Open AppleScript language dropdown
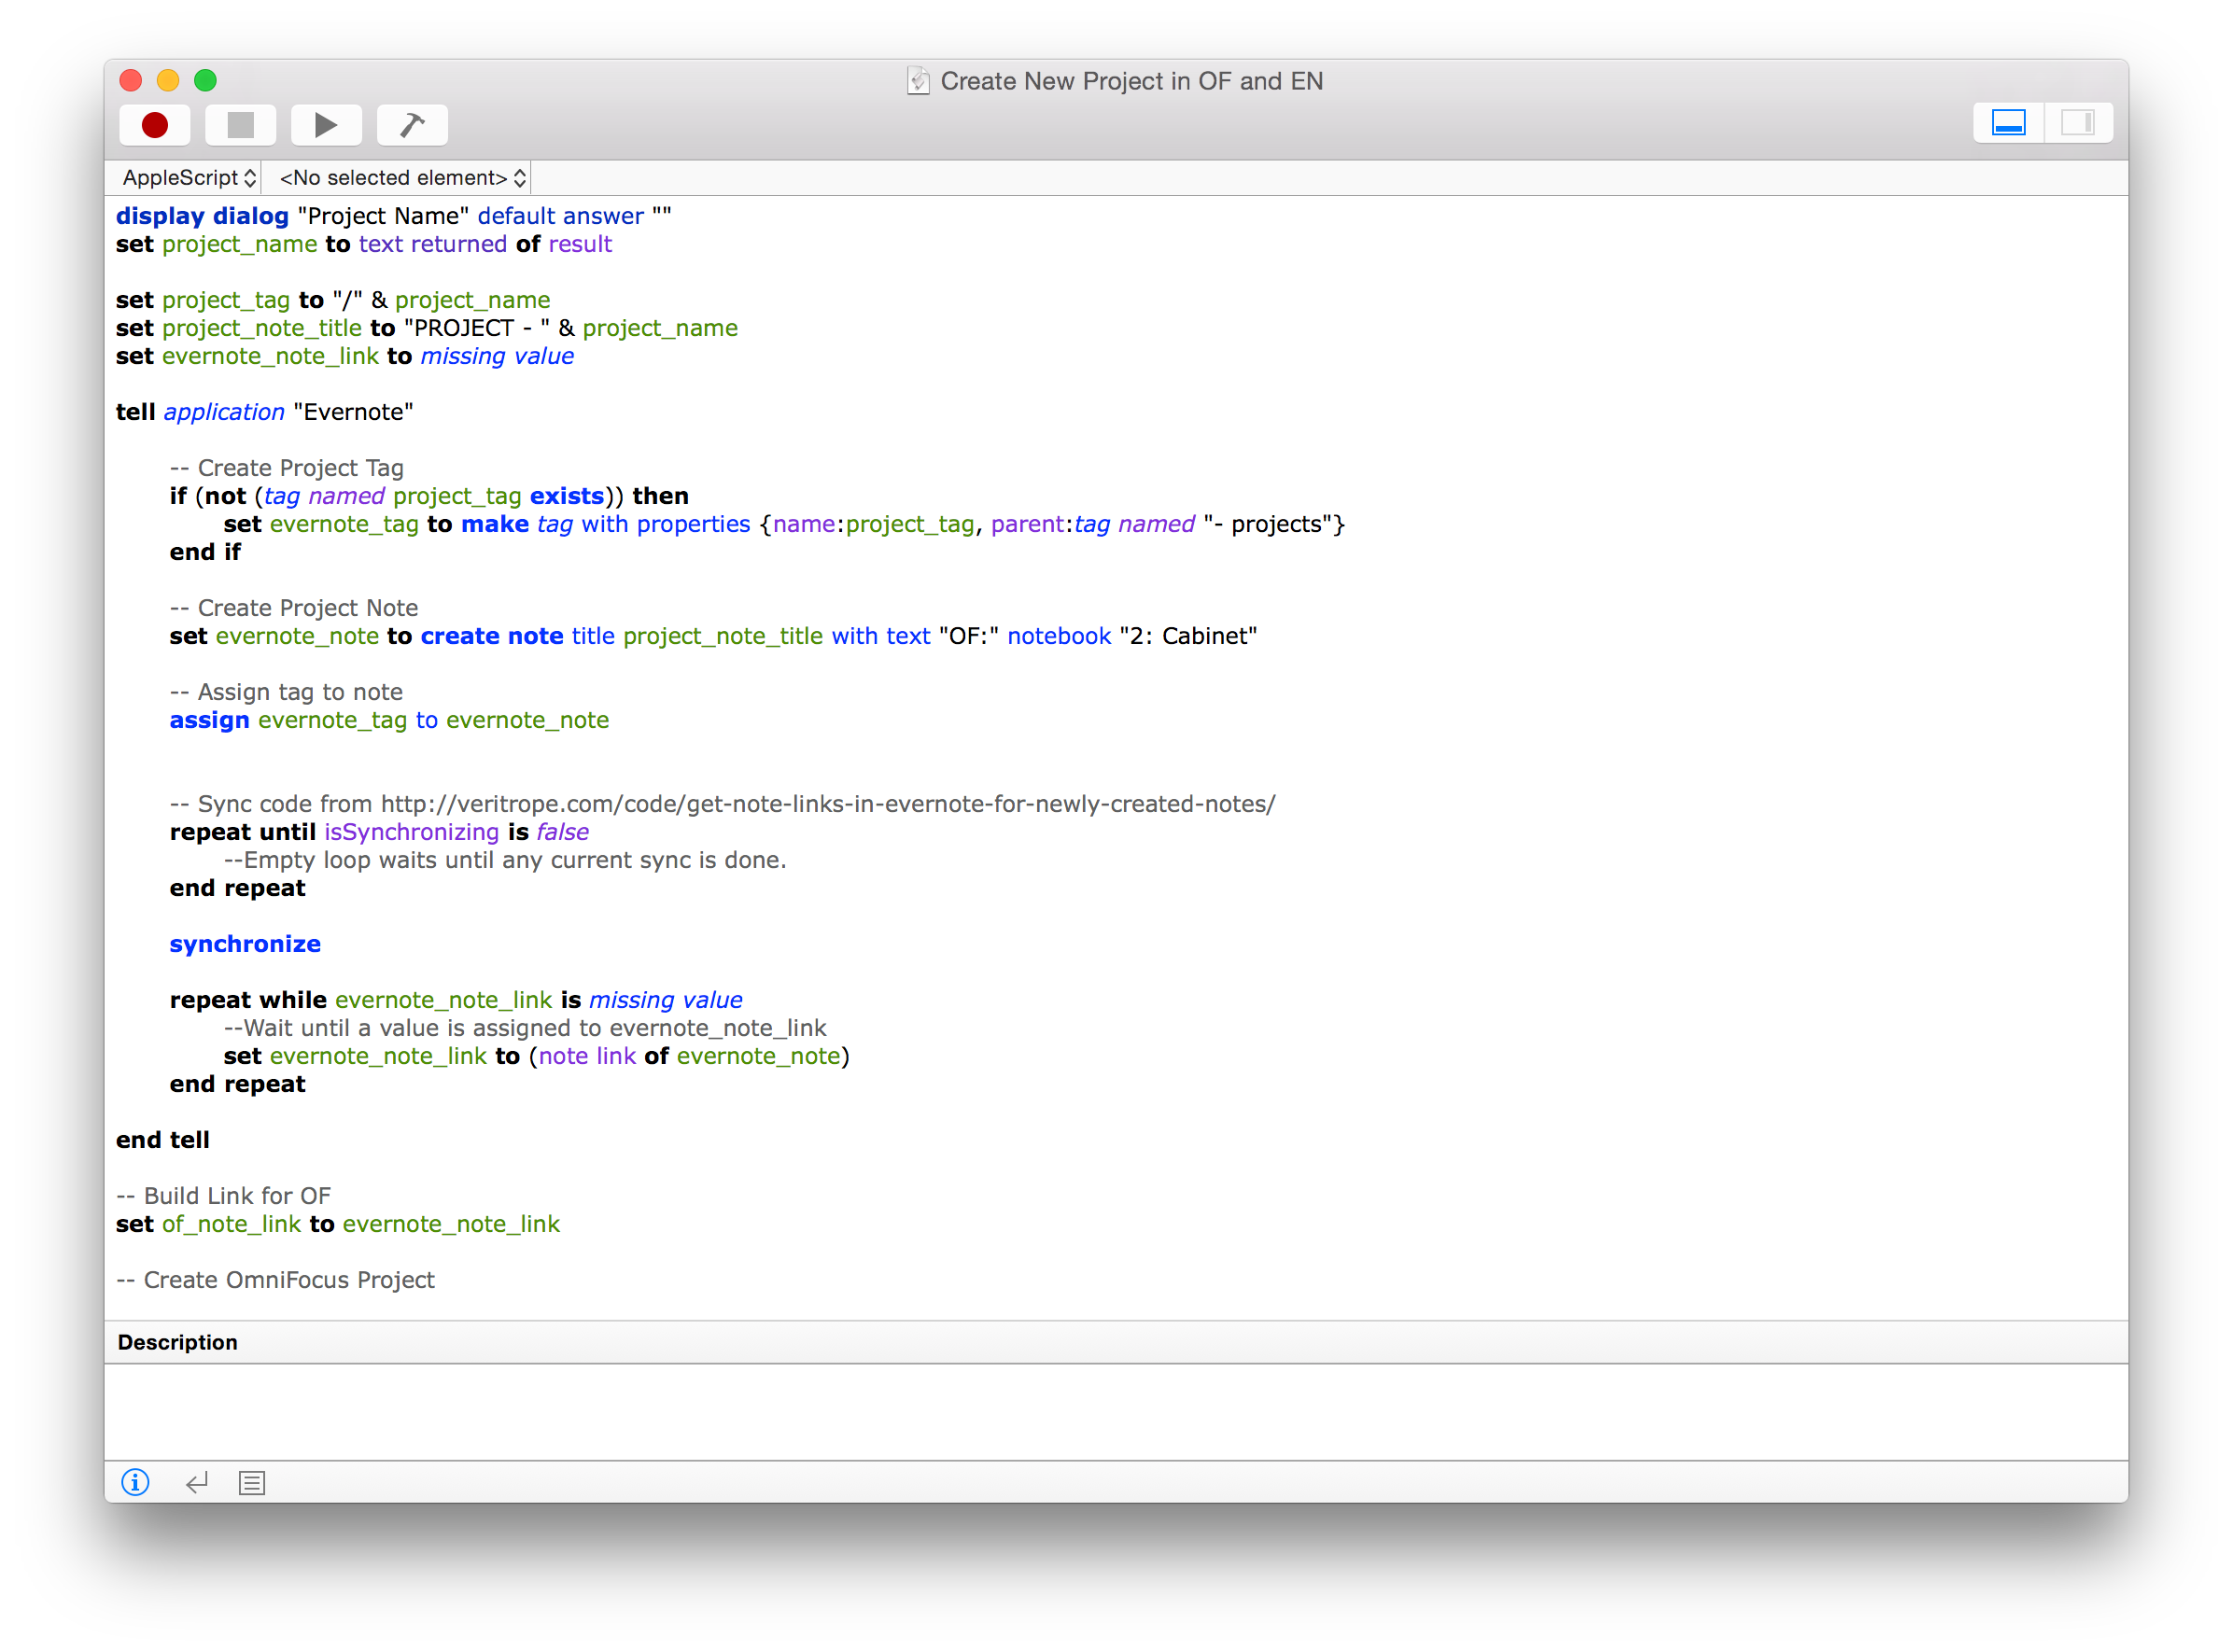This screenshot has width=2233, height=1652. (x=188, y=178)
